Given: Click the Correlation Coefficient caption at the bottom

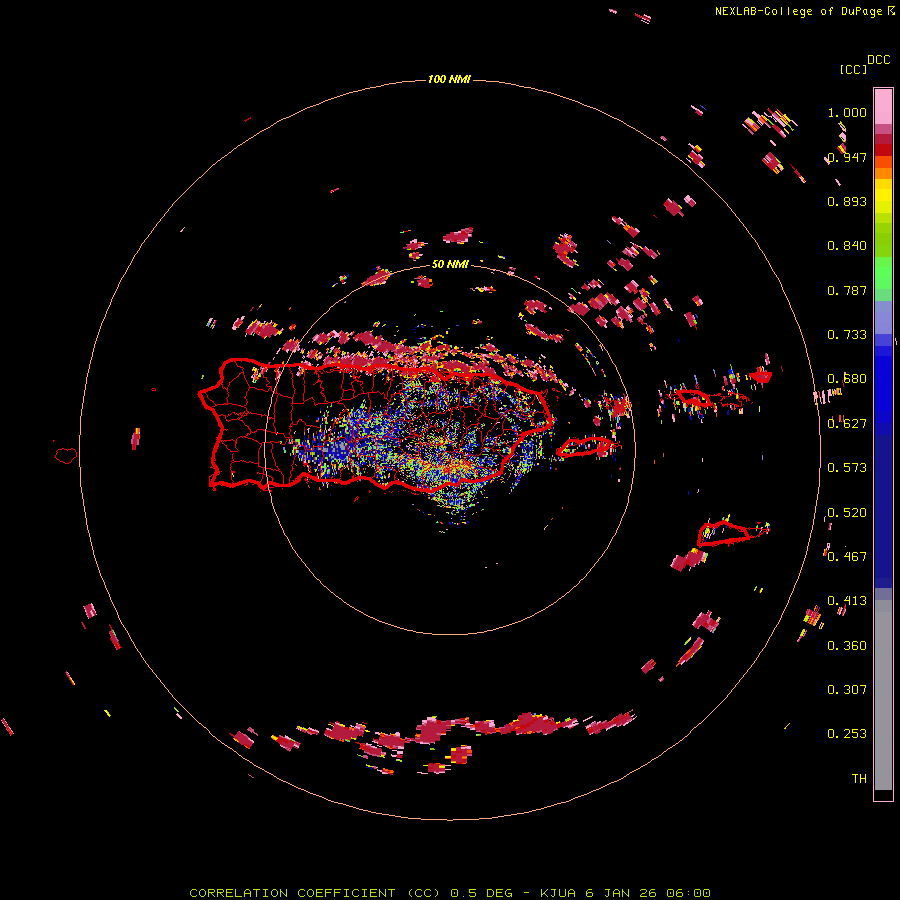Looking at the screenshot, I should pos(450,893).
